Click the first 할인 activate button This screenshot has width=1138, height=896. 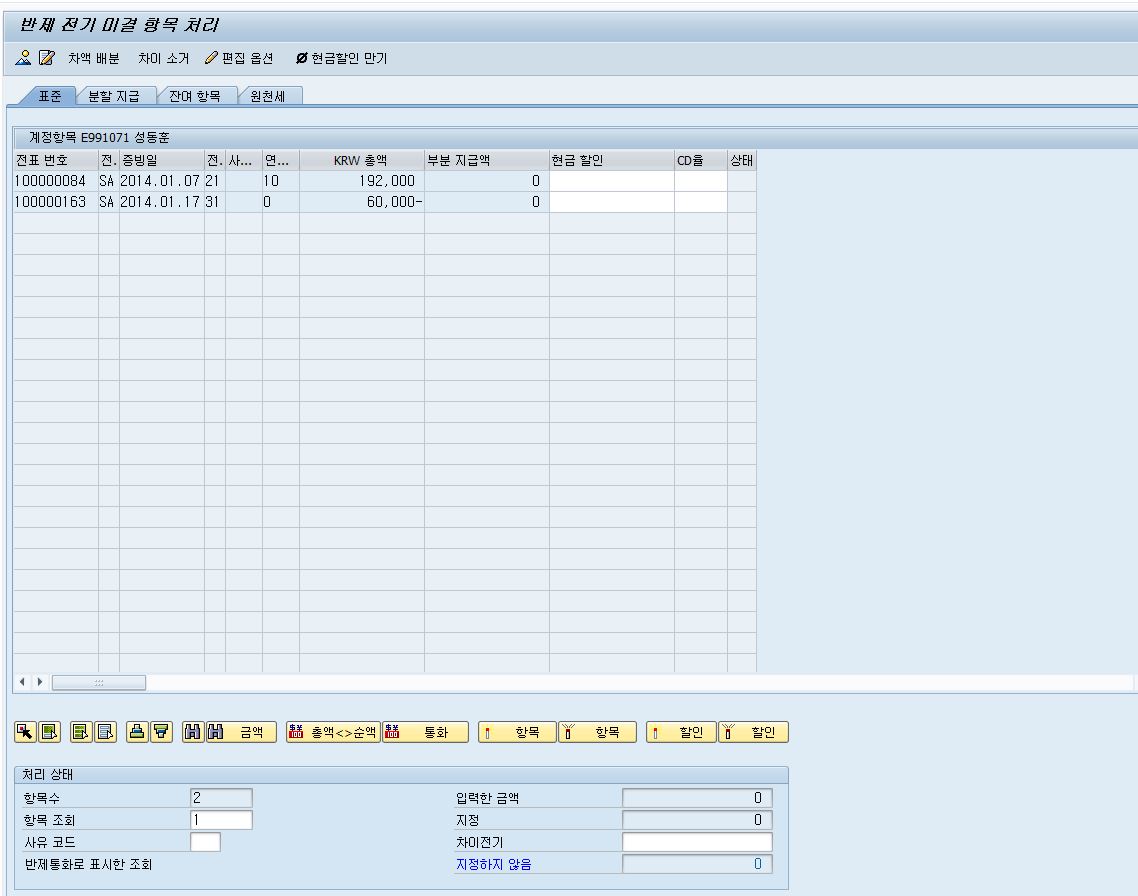pos(680,733)
